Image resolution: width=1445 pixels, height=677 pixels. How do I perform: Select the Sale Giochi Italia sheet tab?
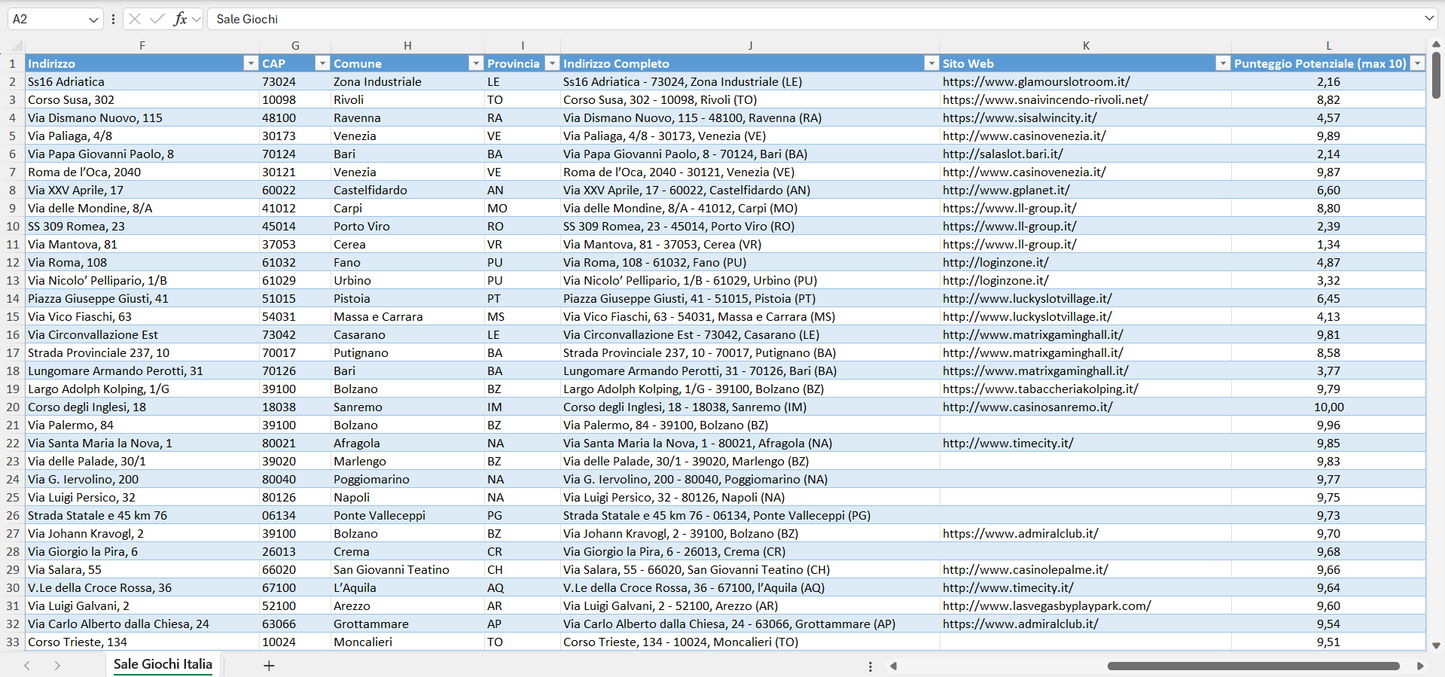[x=162, y=664]
